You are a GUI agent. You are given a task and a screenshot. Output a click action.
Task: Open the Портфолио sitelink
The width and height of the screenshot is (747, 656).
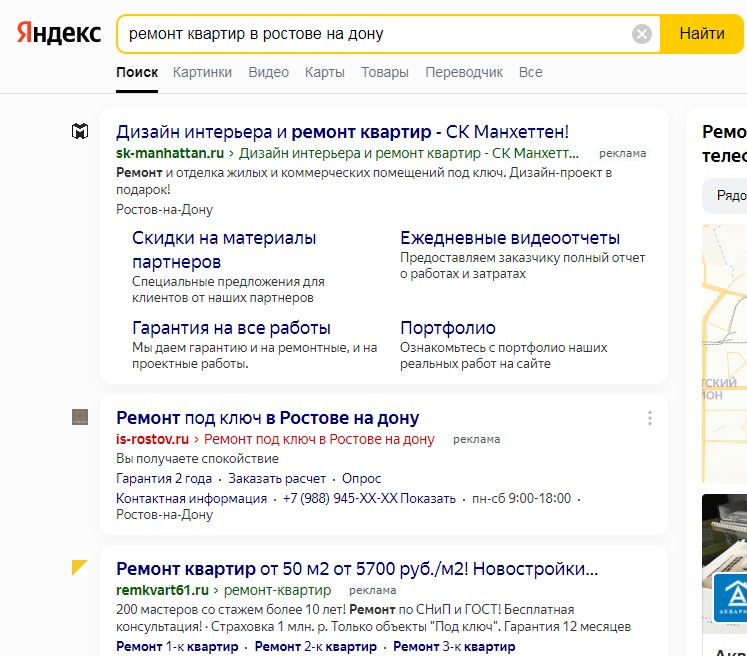(447, 328)
